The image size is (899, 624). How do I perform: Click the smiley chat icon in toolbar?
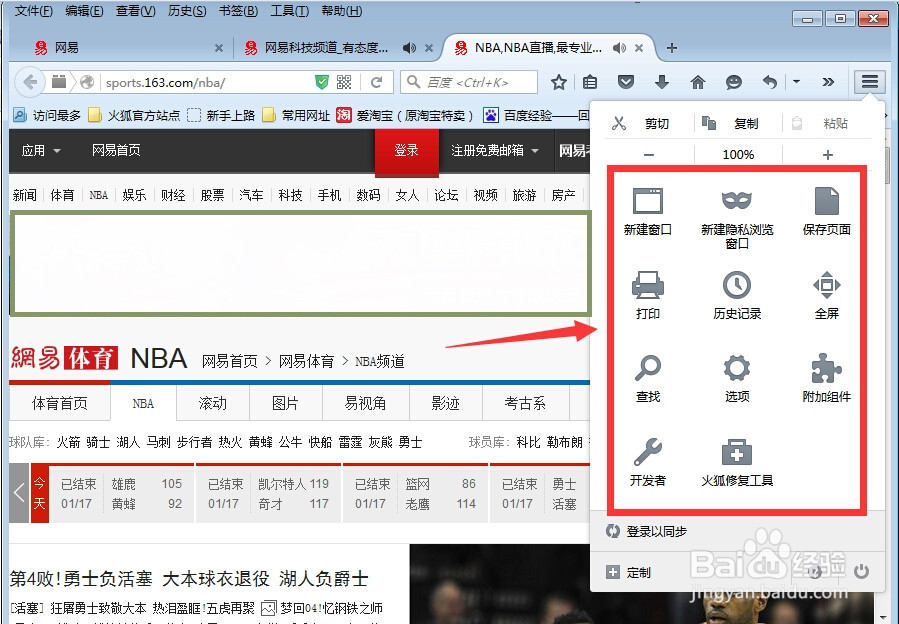(x=734, y=82)
